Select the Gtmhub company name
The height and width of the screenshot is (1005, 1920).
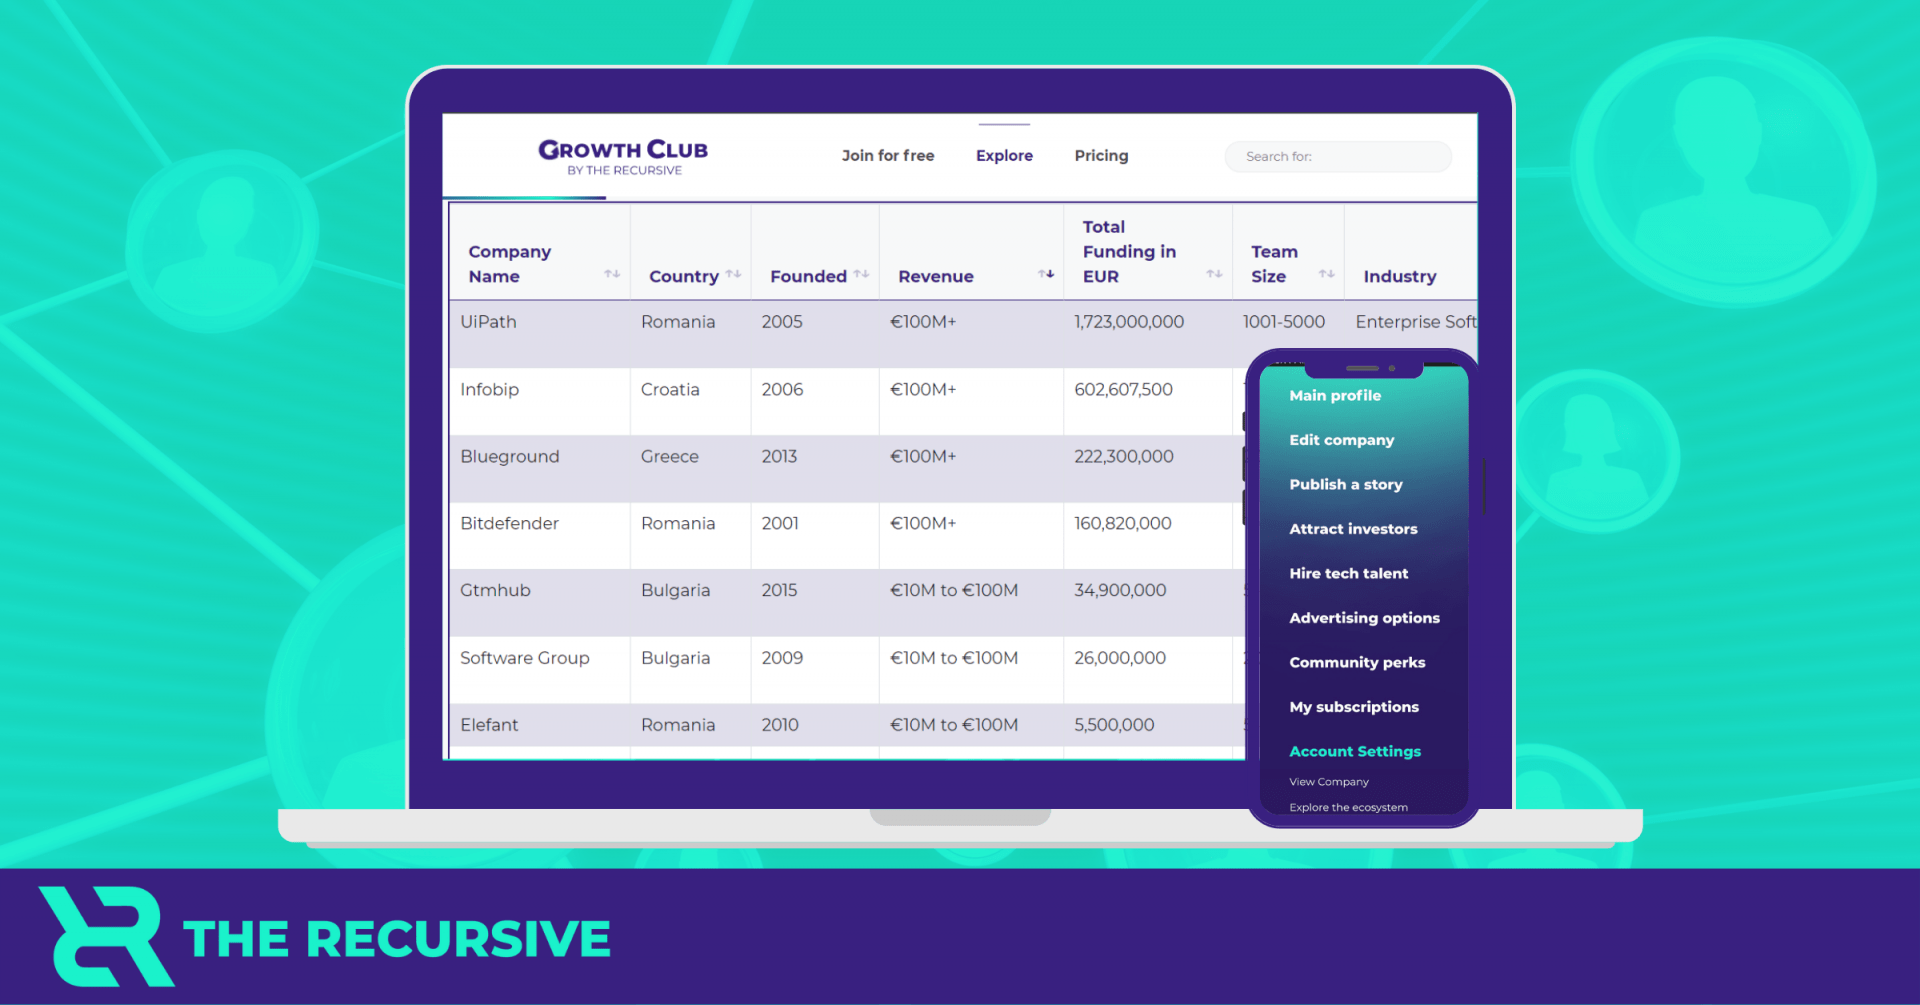tap(495, 590)
